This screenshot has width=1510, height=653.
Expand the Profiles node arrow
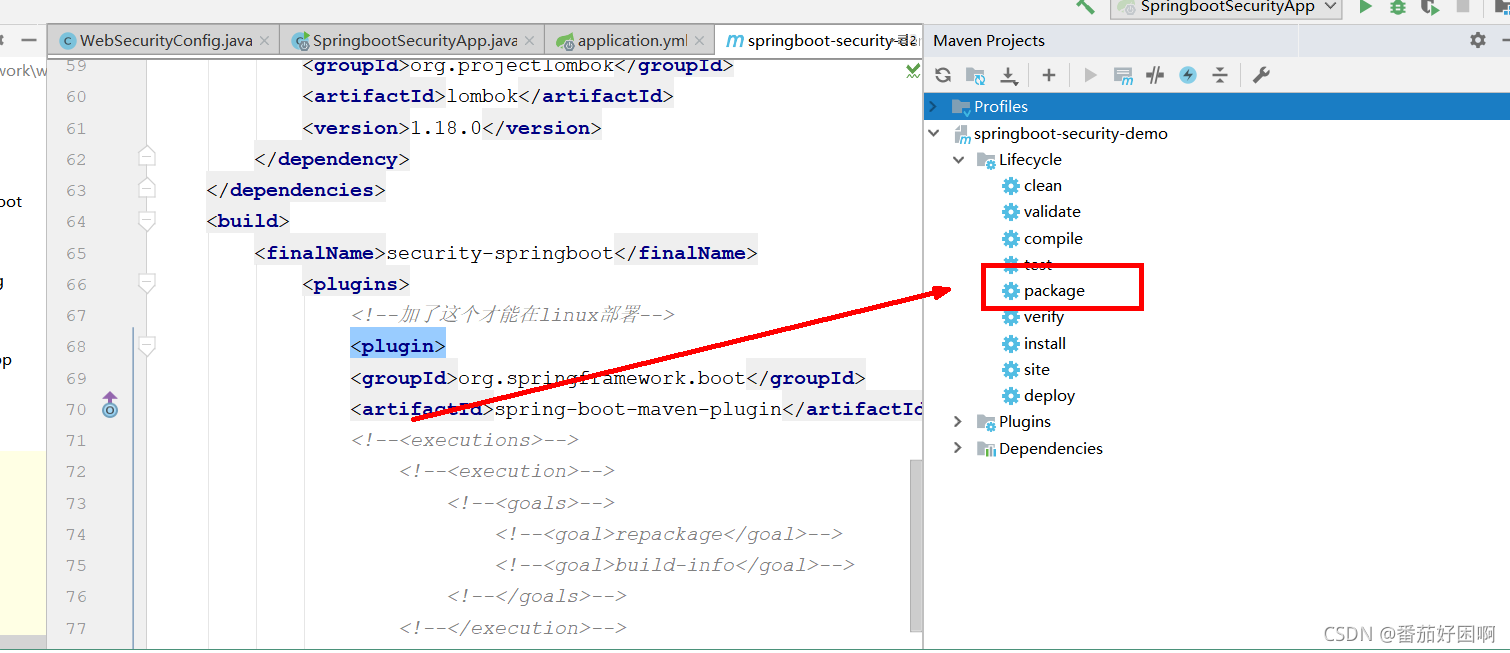point(933,106)
